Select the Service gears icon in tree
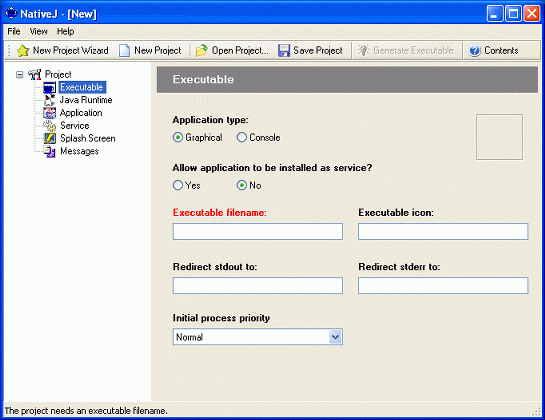This screenshot has width=545, height=420. [x=49, y=126]
